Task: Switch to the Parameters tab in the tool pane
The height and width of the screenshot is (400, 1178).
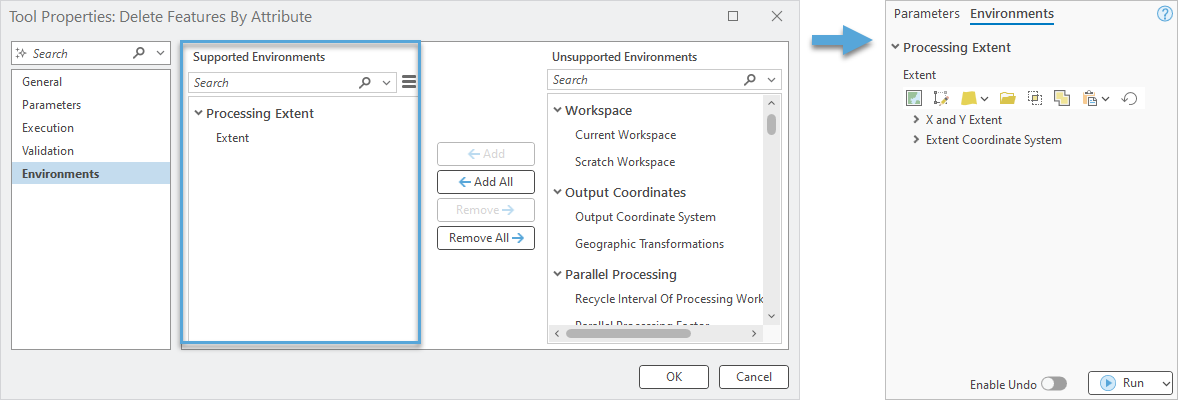Action: pyautogui.click(x=926, y=14)
